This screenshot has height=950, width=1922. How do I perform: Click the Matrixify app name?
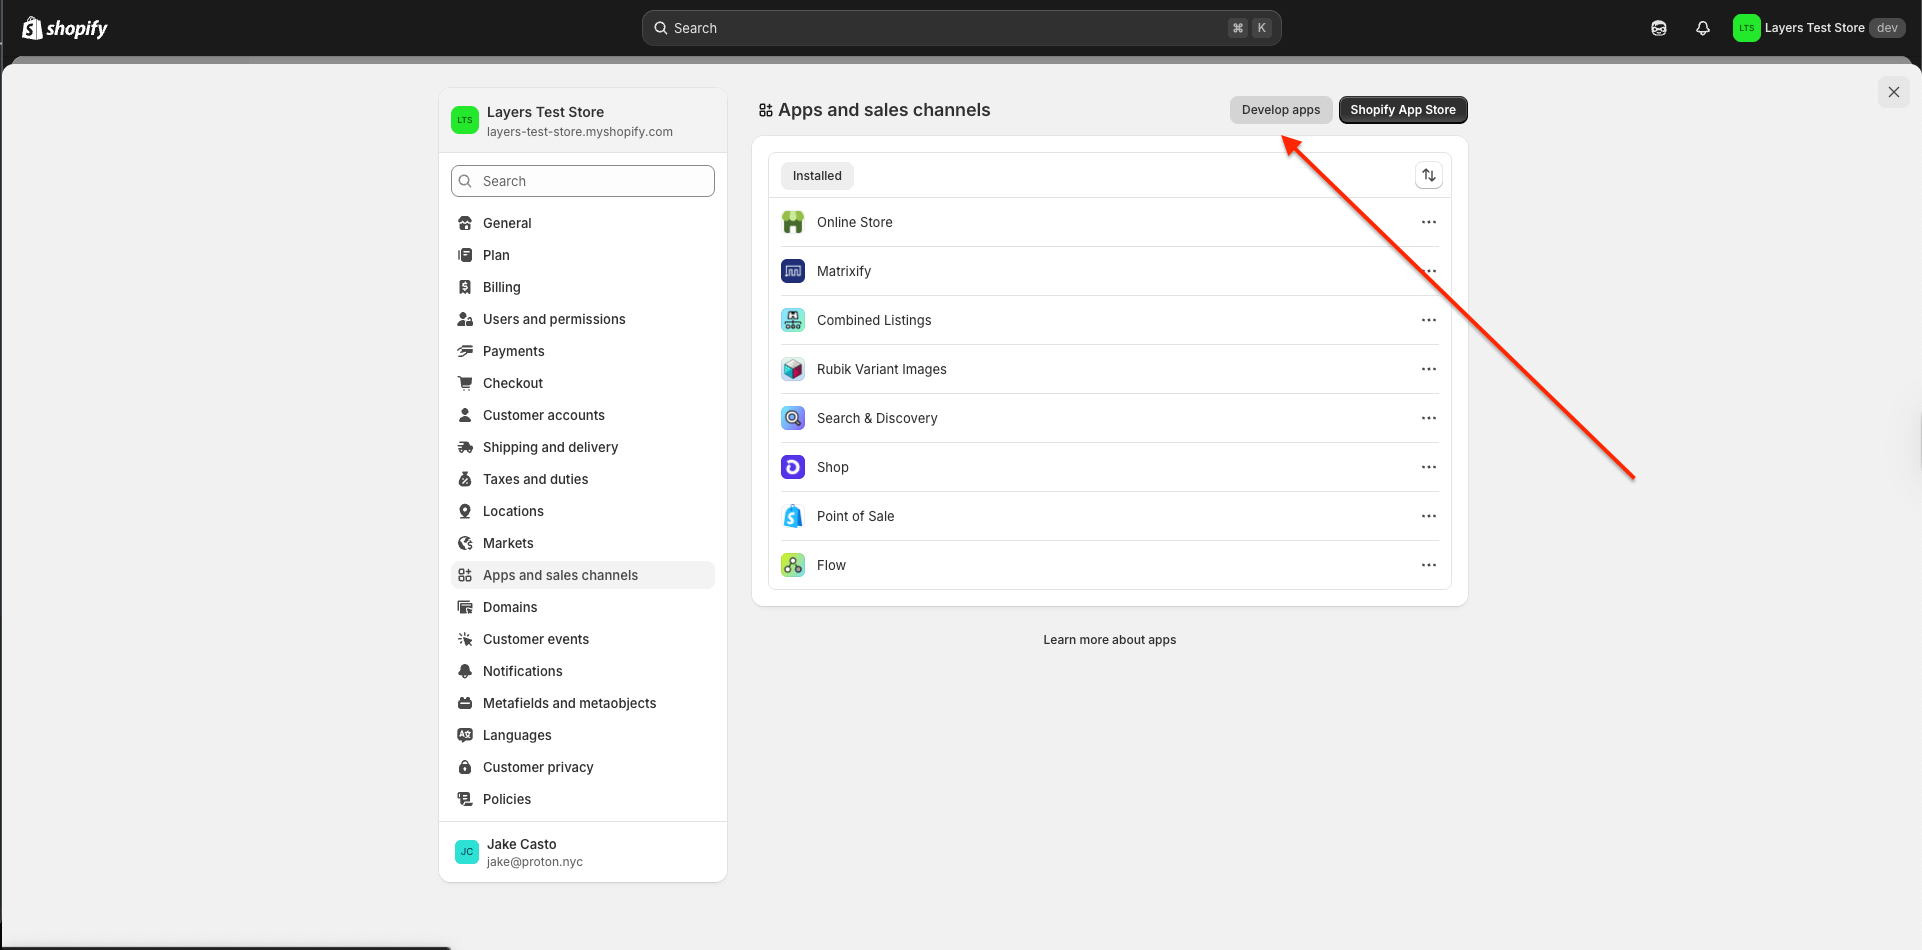tap(844, 271)
